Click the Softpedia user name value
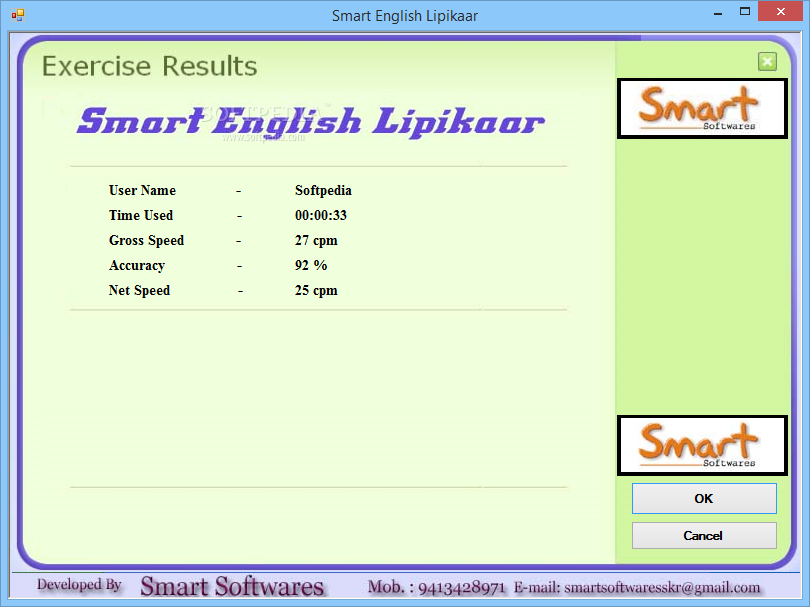 pos(323,191)
